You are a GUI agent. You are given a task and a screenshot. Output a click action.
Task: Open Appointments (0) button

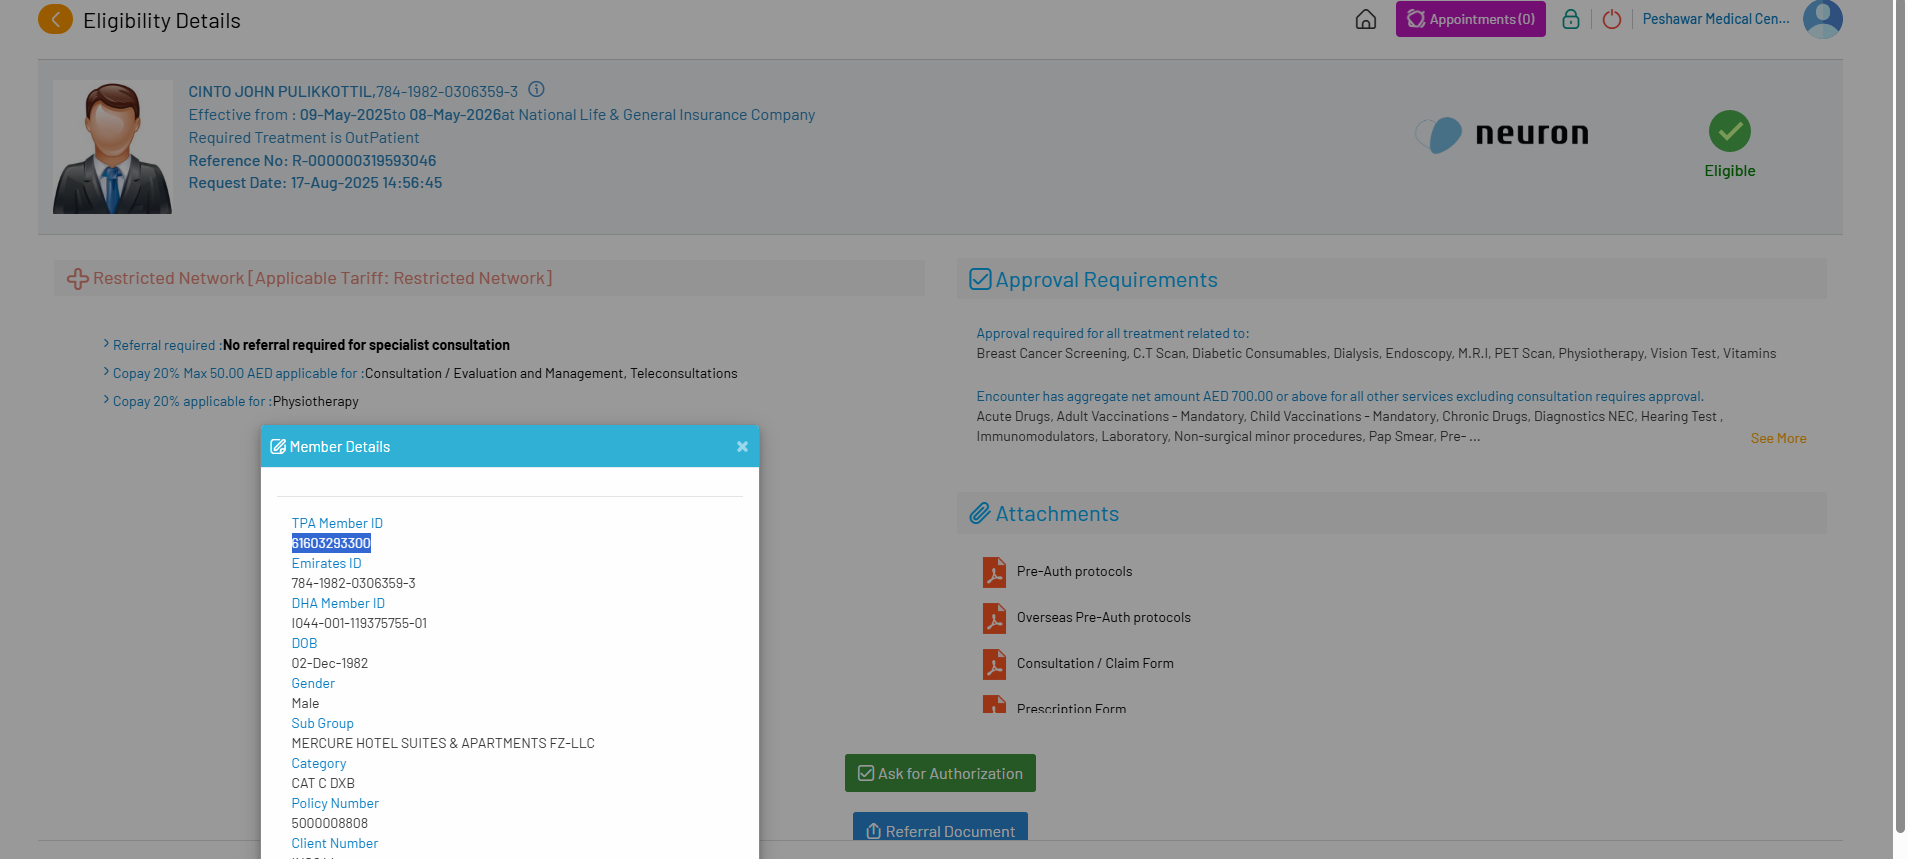pos(1471,19)
